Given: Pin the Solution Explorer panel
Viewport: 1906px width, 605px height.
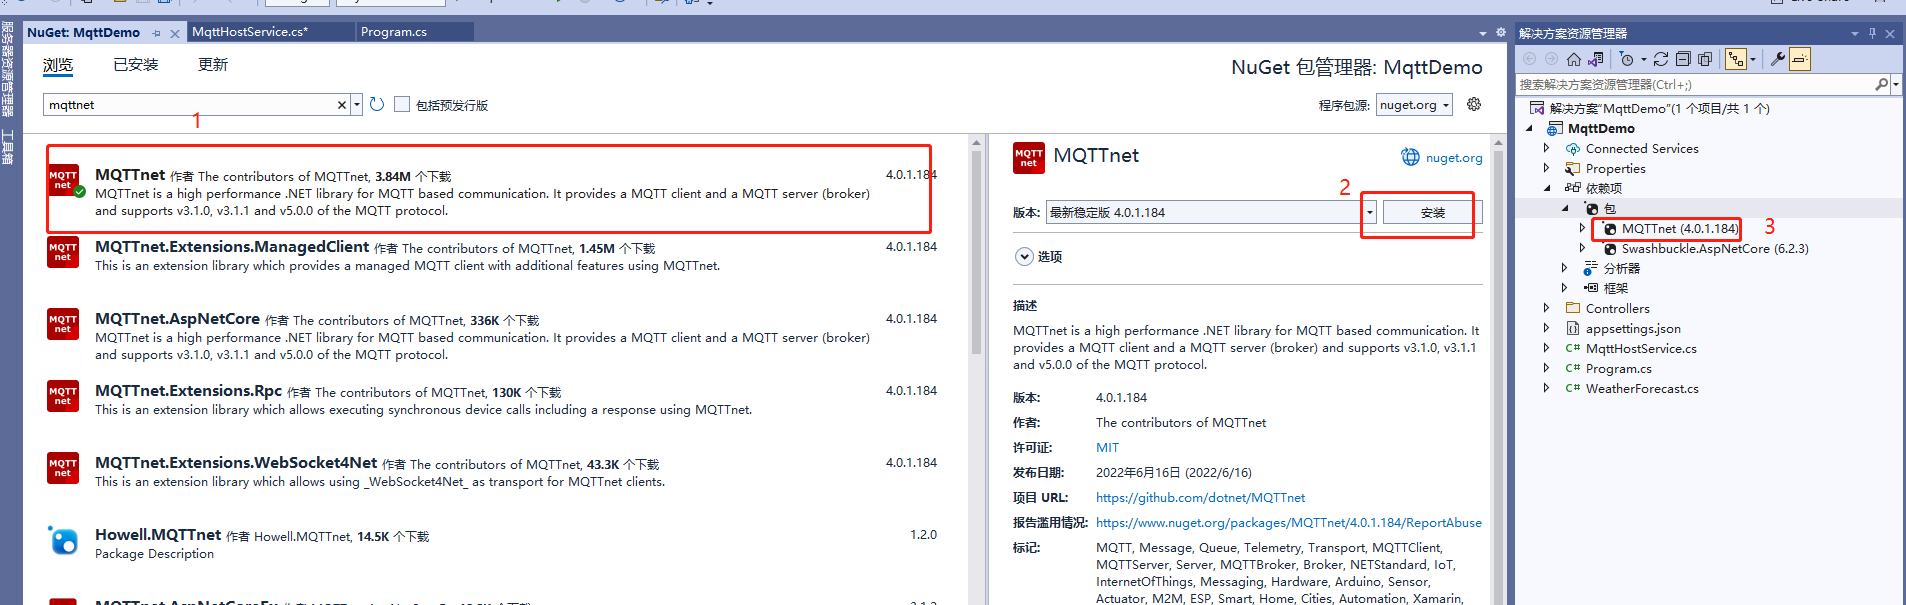Looking at the screenshot, I should [x=1872, y=33].
